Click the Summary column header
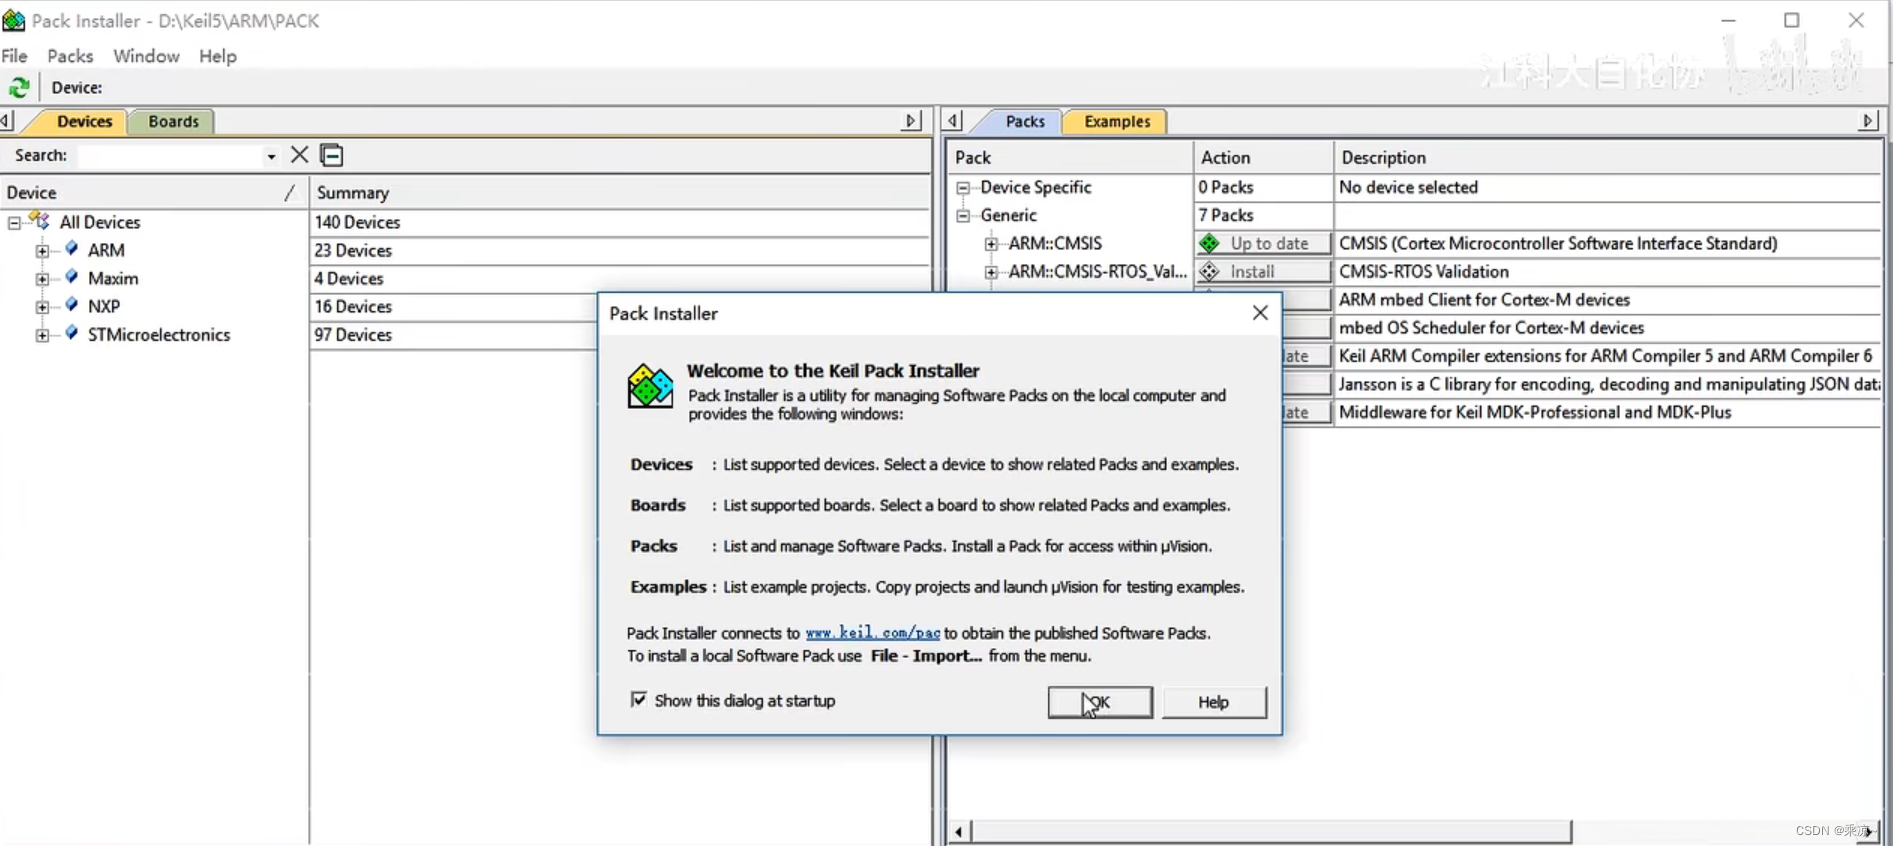 [620, 192]
